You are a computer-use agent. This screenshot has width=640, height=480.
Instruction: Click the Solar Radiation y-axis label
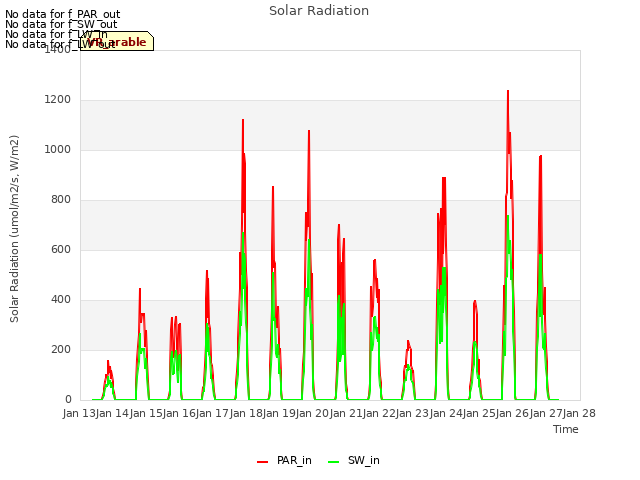[14, 229]
